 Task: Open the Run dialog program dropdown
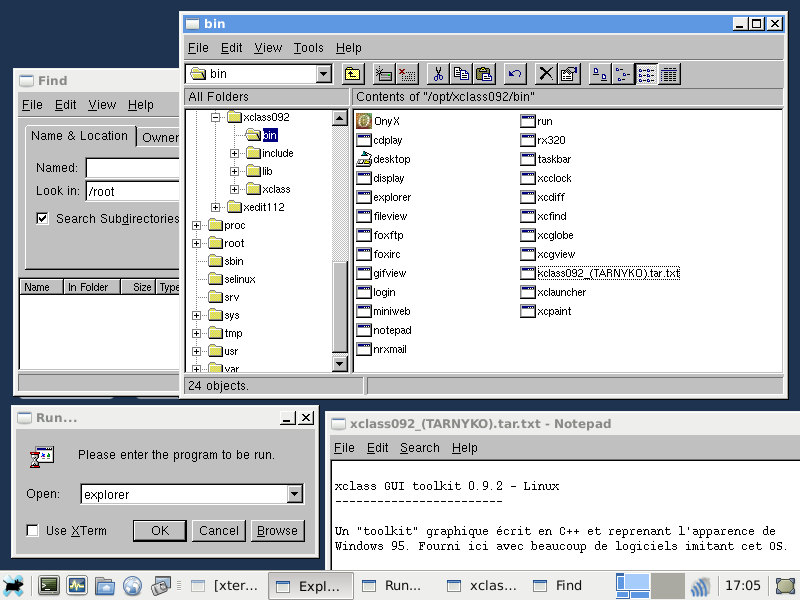click(x=294, y=494)
